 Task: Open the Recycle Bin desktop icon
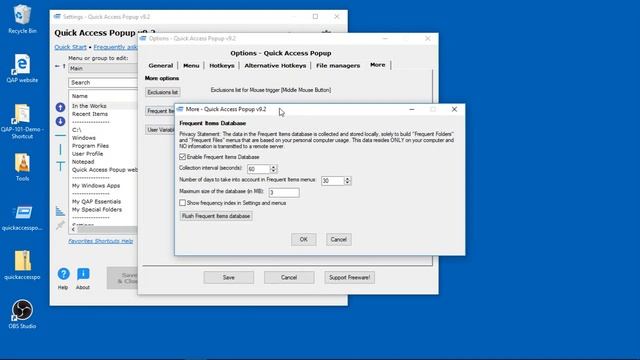[22, 19]
